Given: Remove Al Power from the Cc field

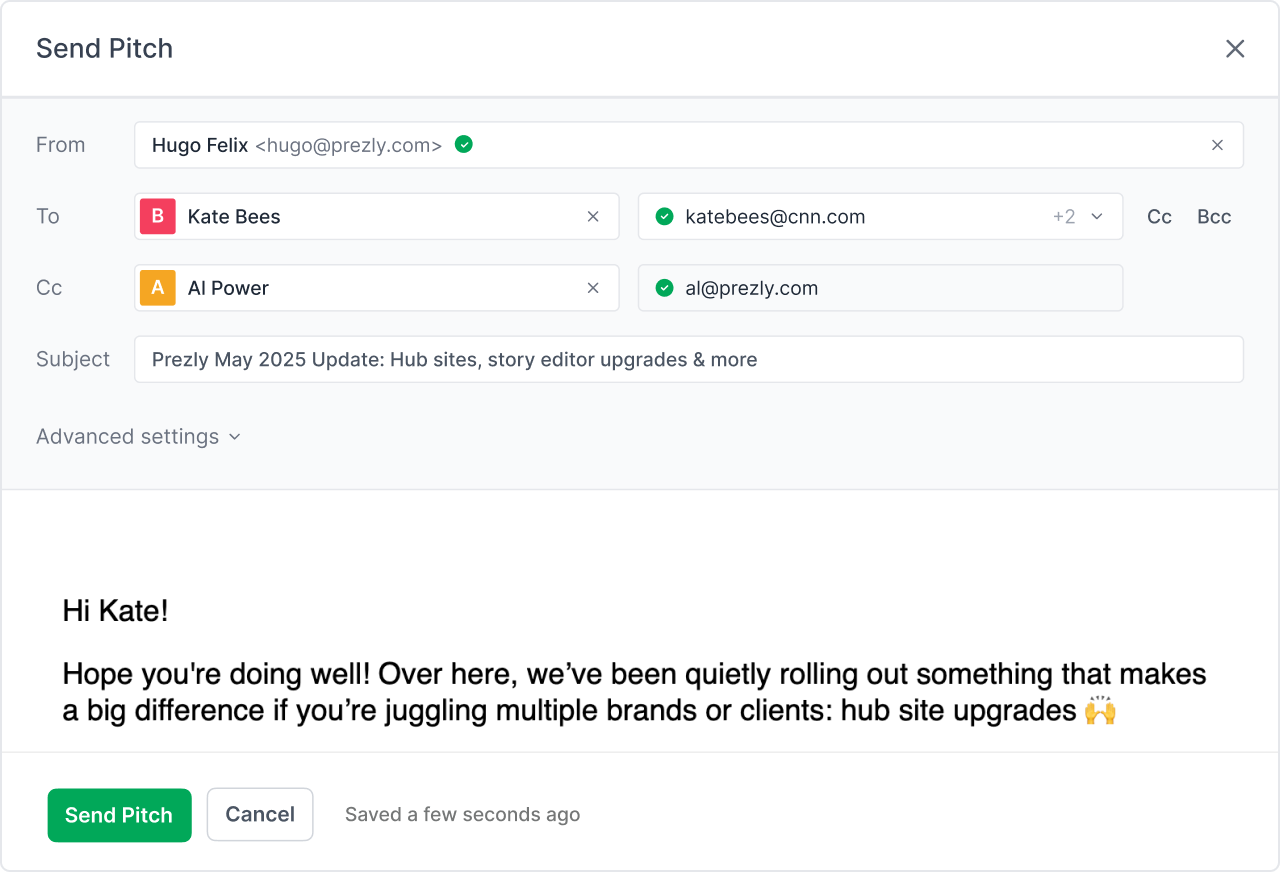Looking at the screenshot, I should tap(593, 288).
